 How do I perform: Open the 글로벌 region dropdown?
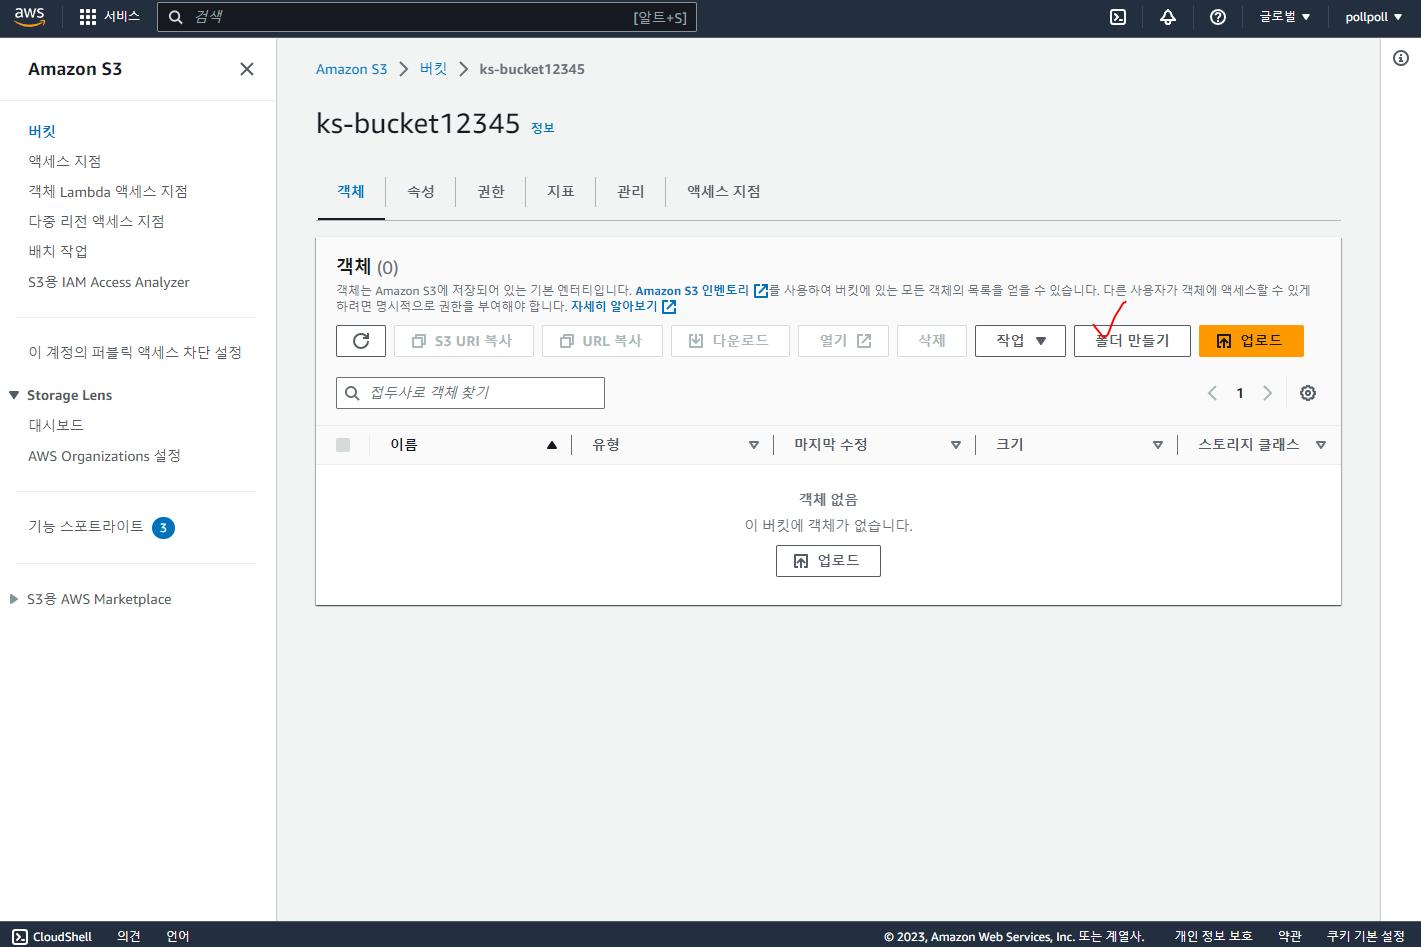tap(1284, 17)
